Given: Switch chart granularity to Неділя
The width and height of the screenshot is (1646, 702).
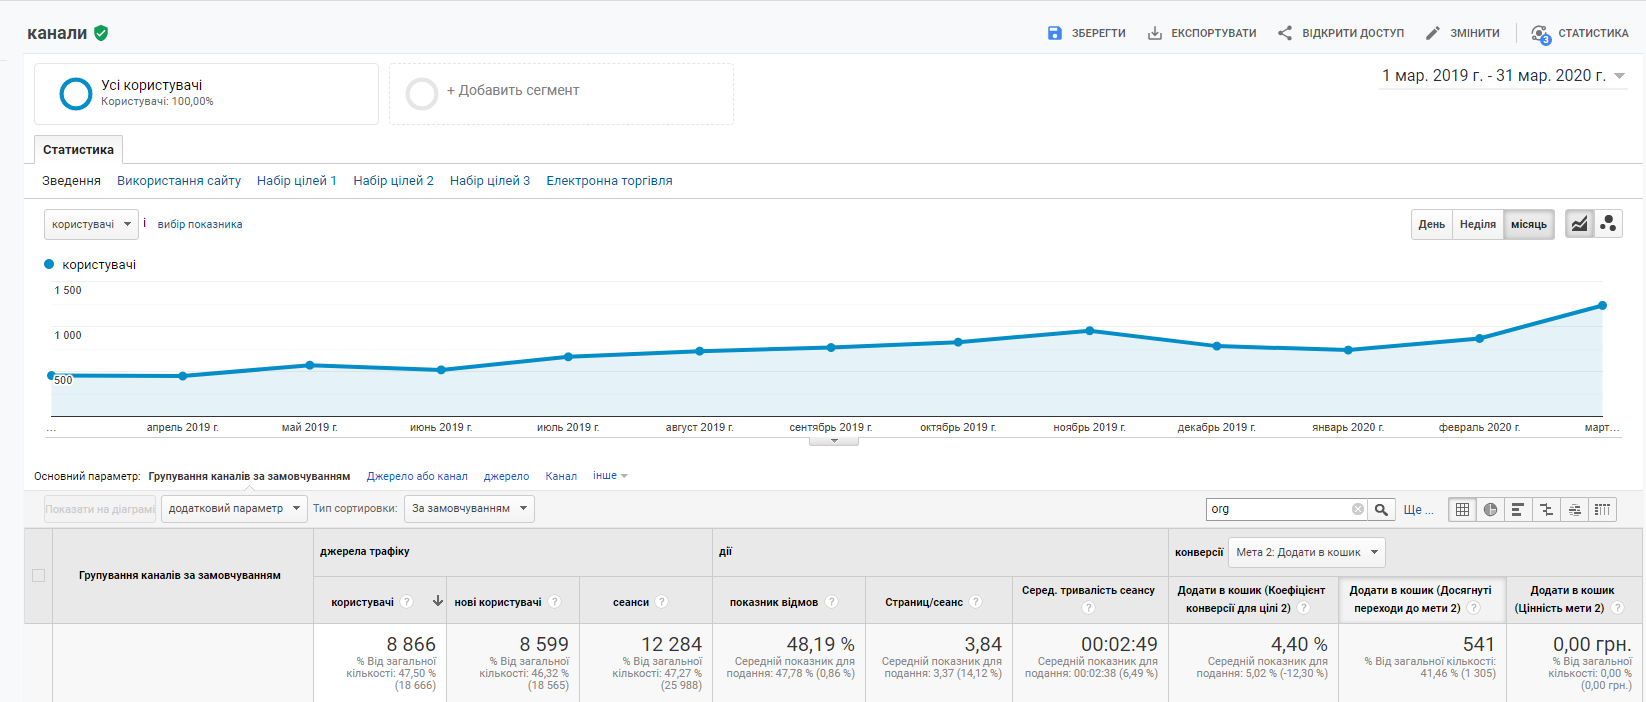Looking at the screenshot, I should coord(1477,224).
